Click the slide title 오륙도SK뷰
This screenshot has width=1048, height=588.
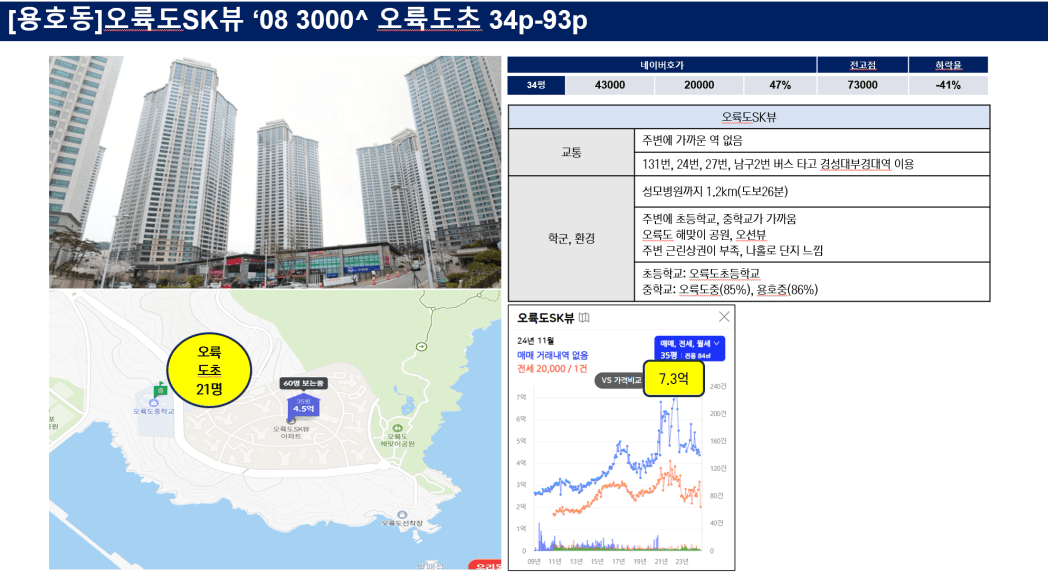[173, 19]
